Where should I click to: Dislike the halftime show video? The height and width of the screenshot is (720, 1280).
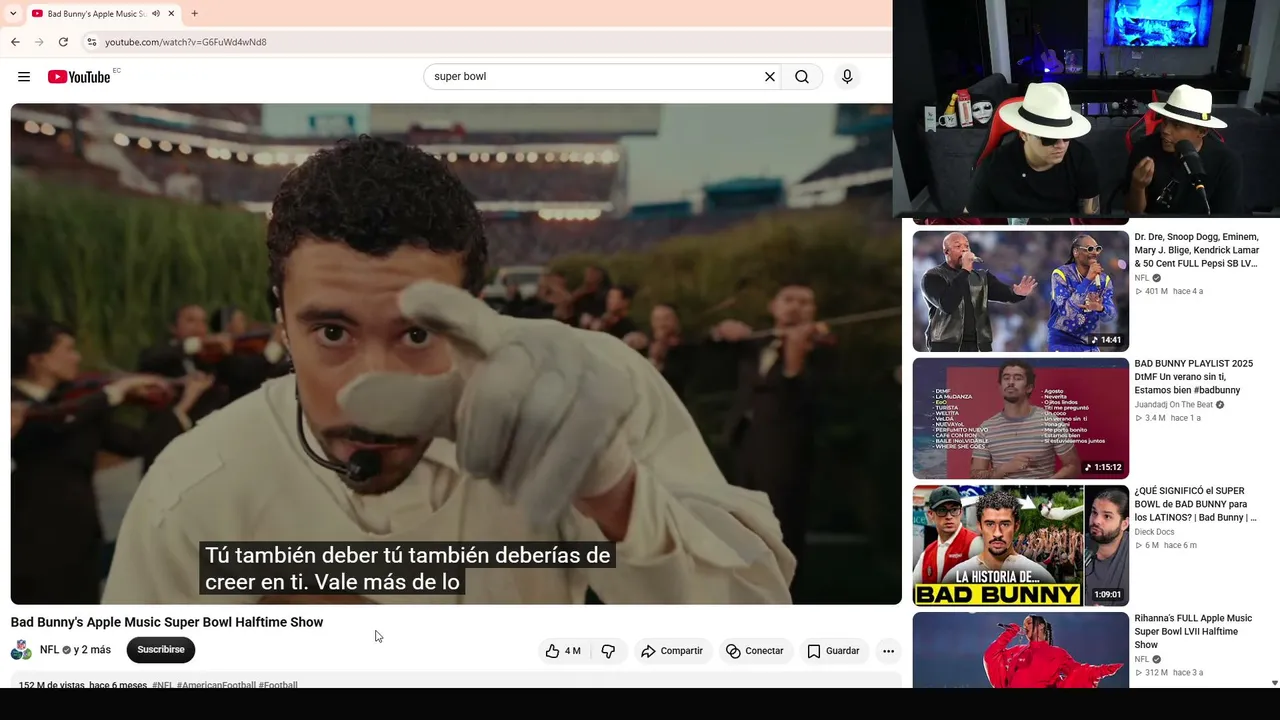(608, 651)
